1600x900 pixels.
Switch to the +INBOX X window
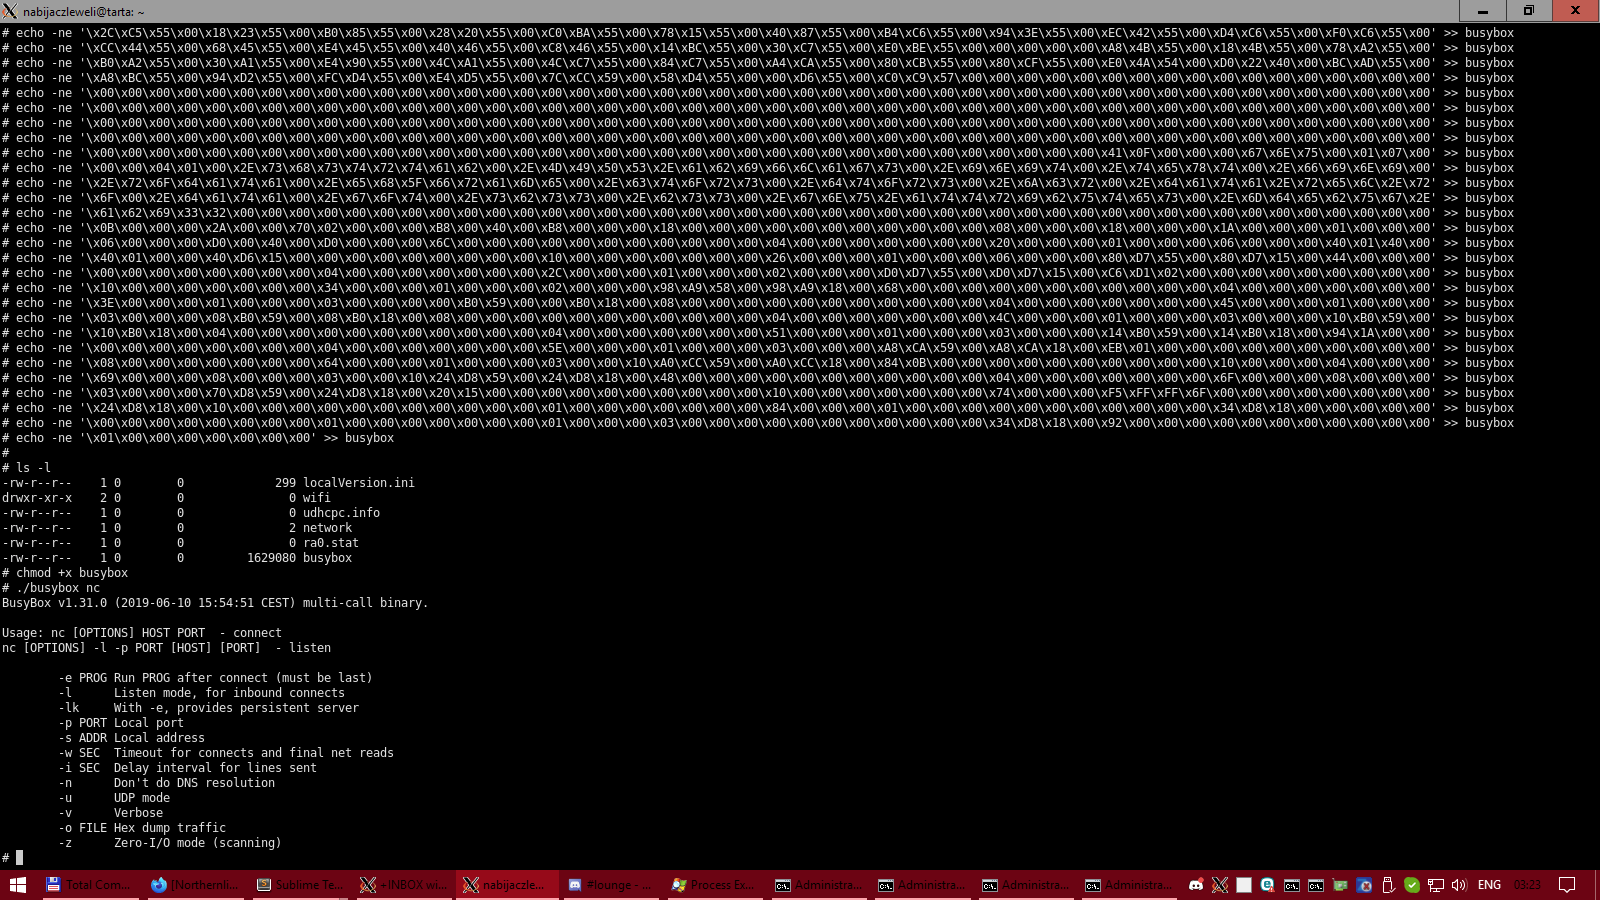[404, 885]
